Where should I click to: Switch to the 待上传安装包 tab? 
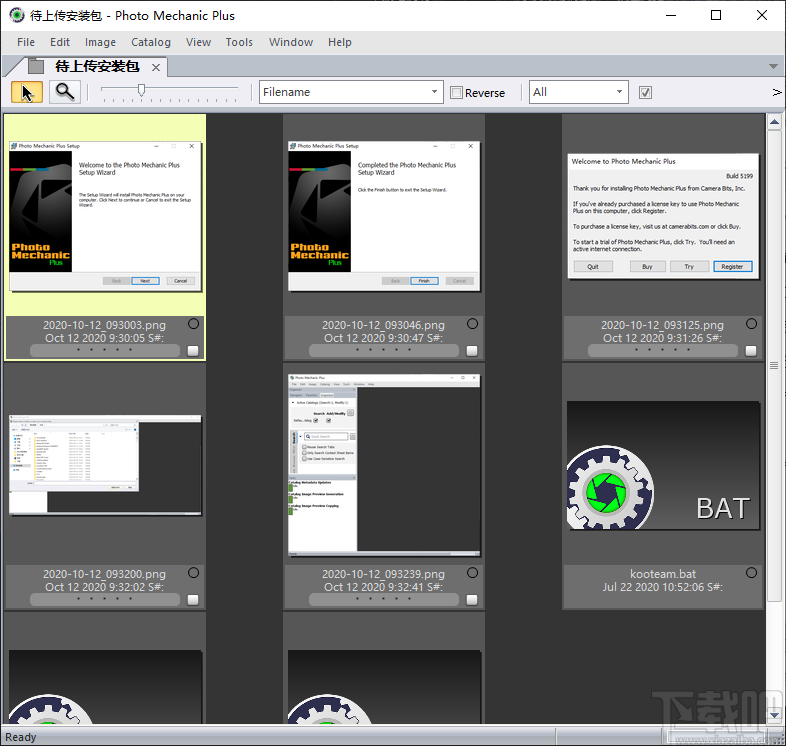(96, 67)
